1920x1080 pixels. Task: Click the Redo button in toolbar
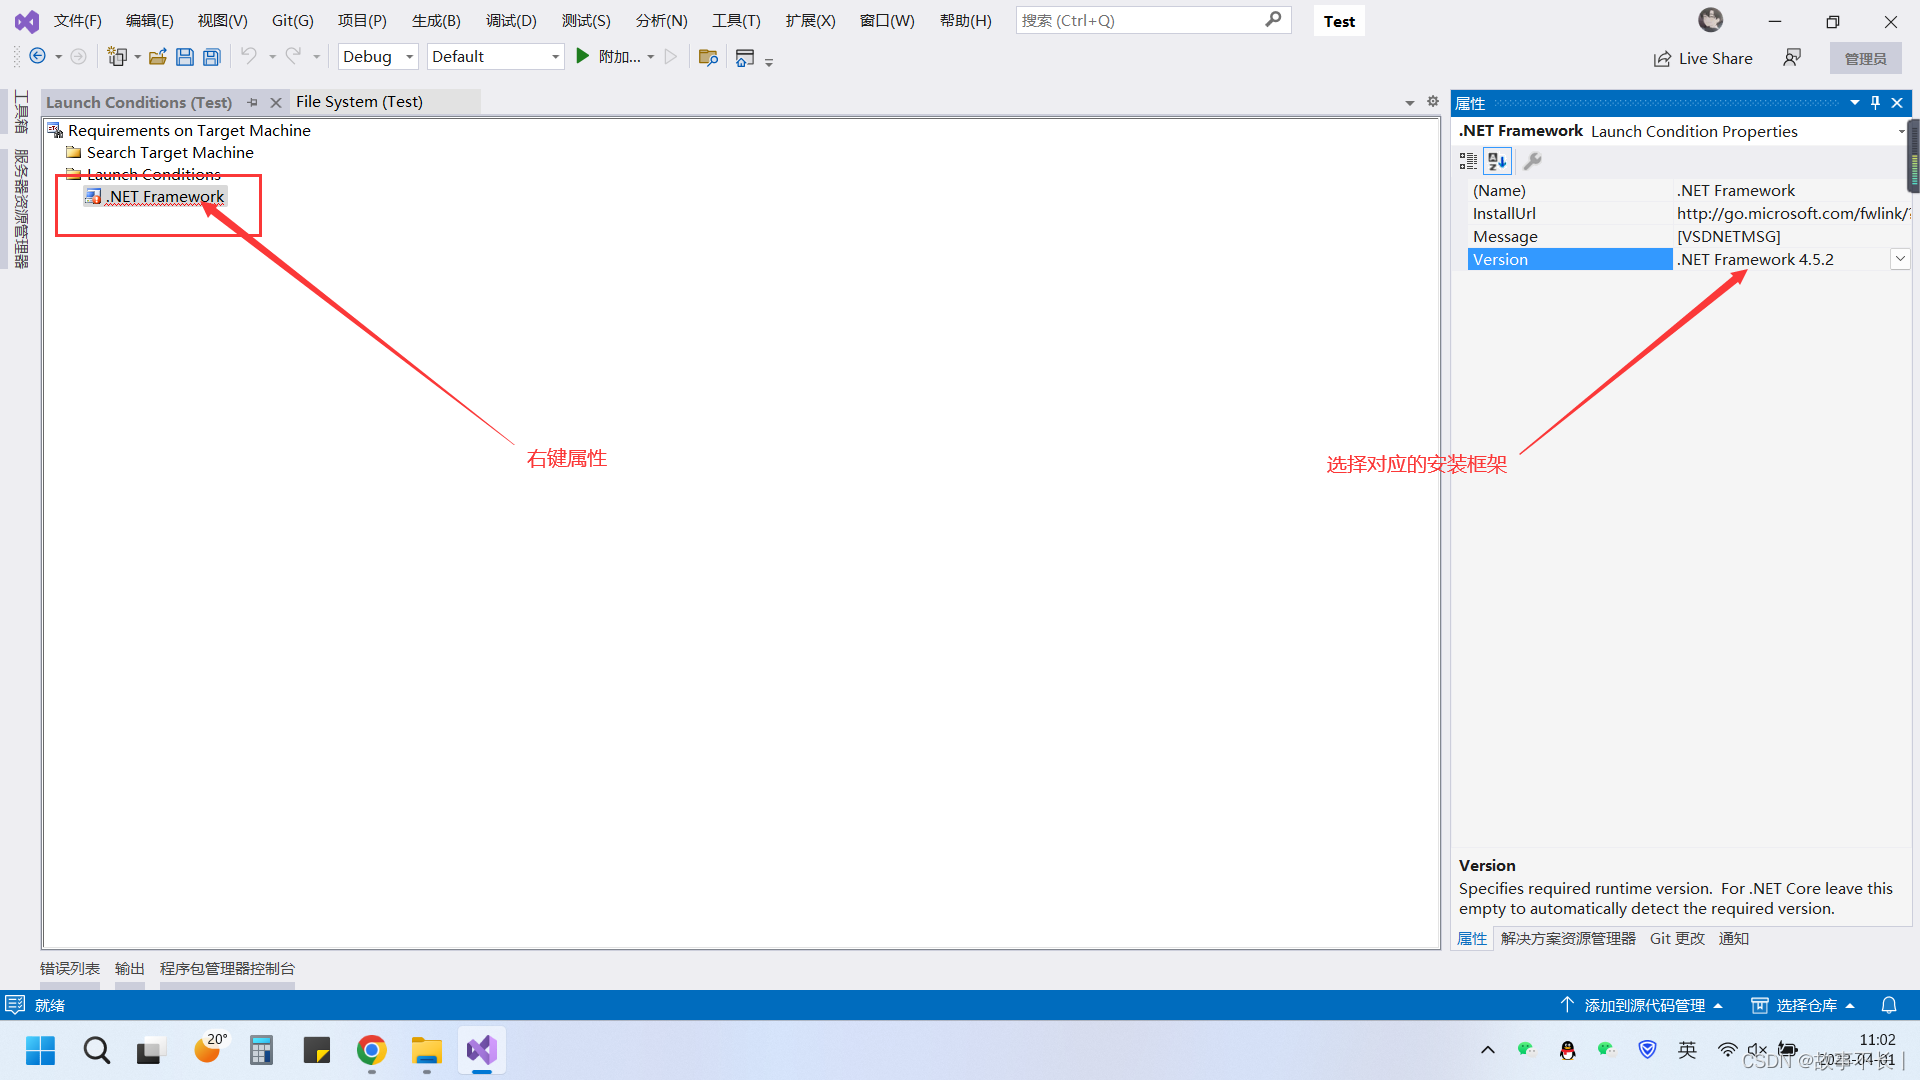[x=294, y=55]
